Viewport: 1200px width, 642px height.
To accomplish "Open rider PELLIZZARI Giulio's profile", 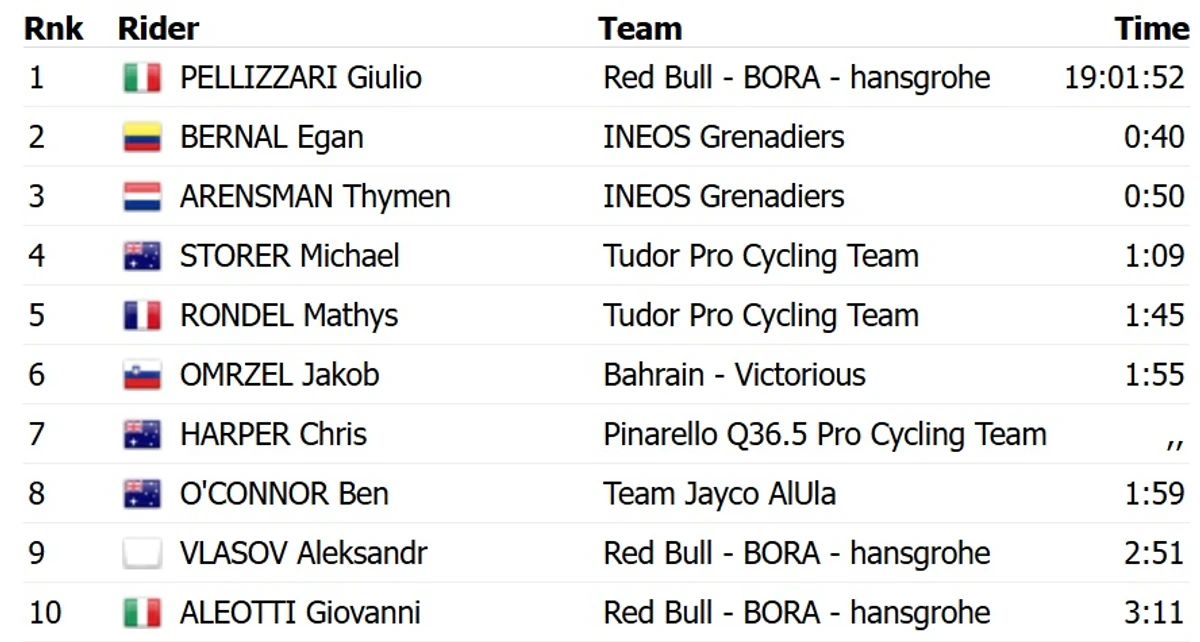I will point(300,78).
